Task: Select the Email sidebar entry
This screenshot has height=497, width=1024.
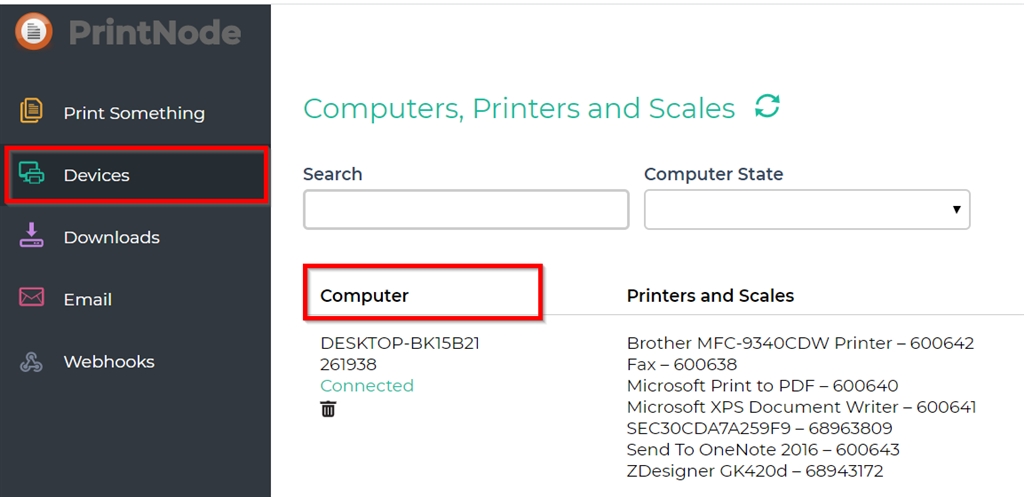Action: tap(87, 299)
